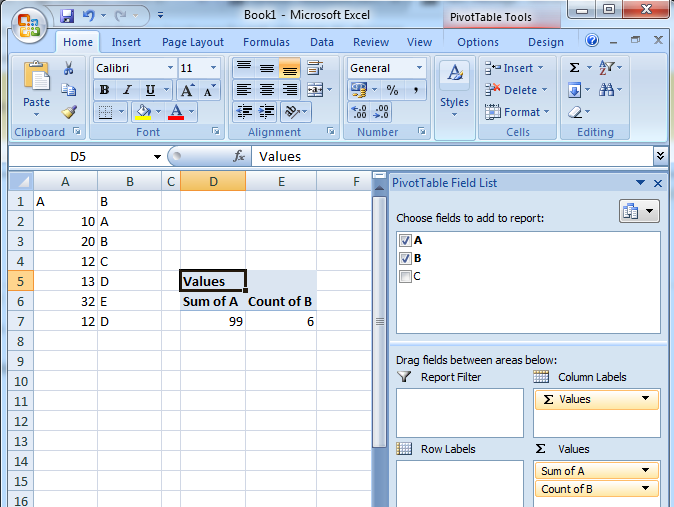Close the PivotTable Field List pane

click(658, 183)
